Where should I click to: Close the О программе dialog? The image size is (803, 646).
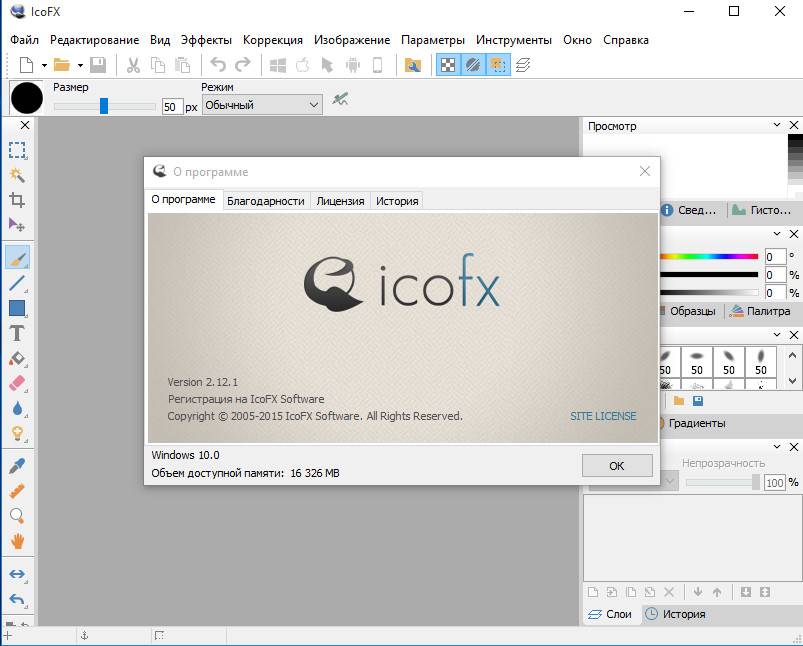(645, 172)
